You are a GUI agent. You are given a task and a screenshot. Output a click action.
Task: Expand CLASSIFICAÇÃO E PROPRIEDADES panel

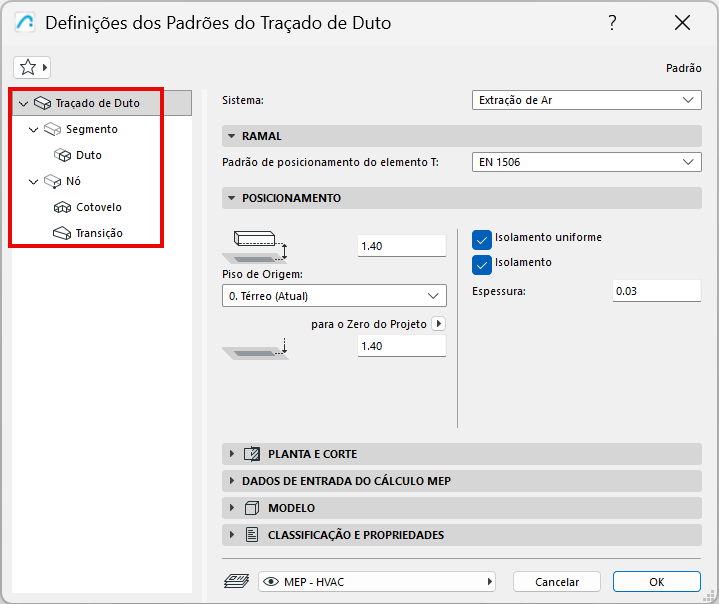pos(232,535)
